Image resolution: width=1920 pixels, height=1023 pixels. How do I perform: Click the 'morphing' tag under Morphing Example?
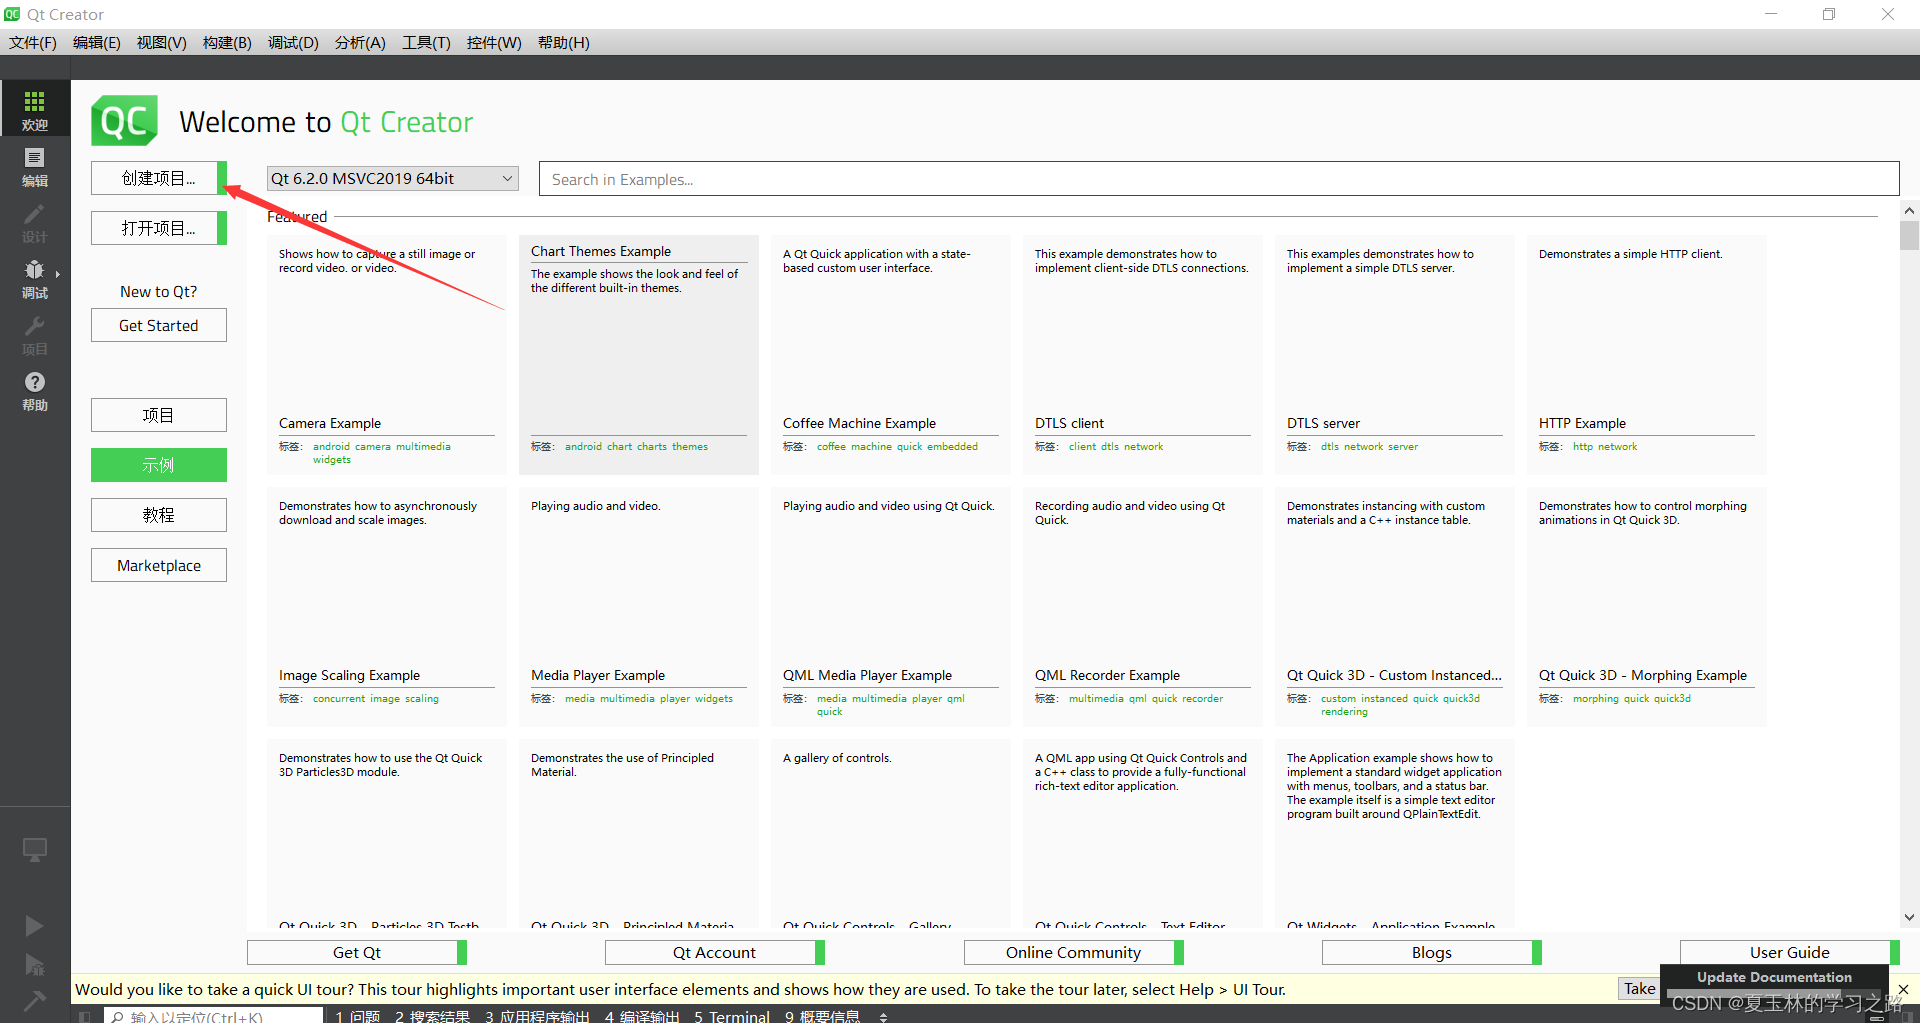tap(1596, 699)
